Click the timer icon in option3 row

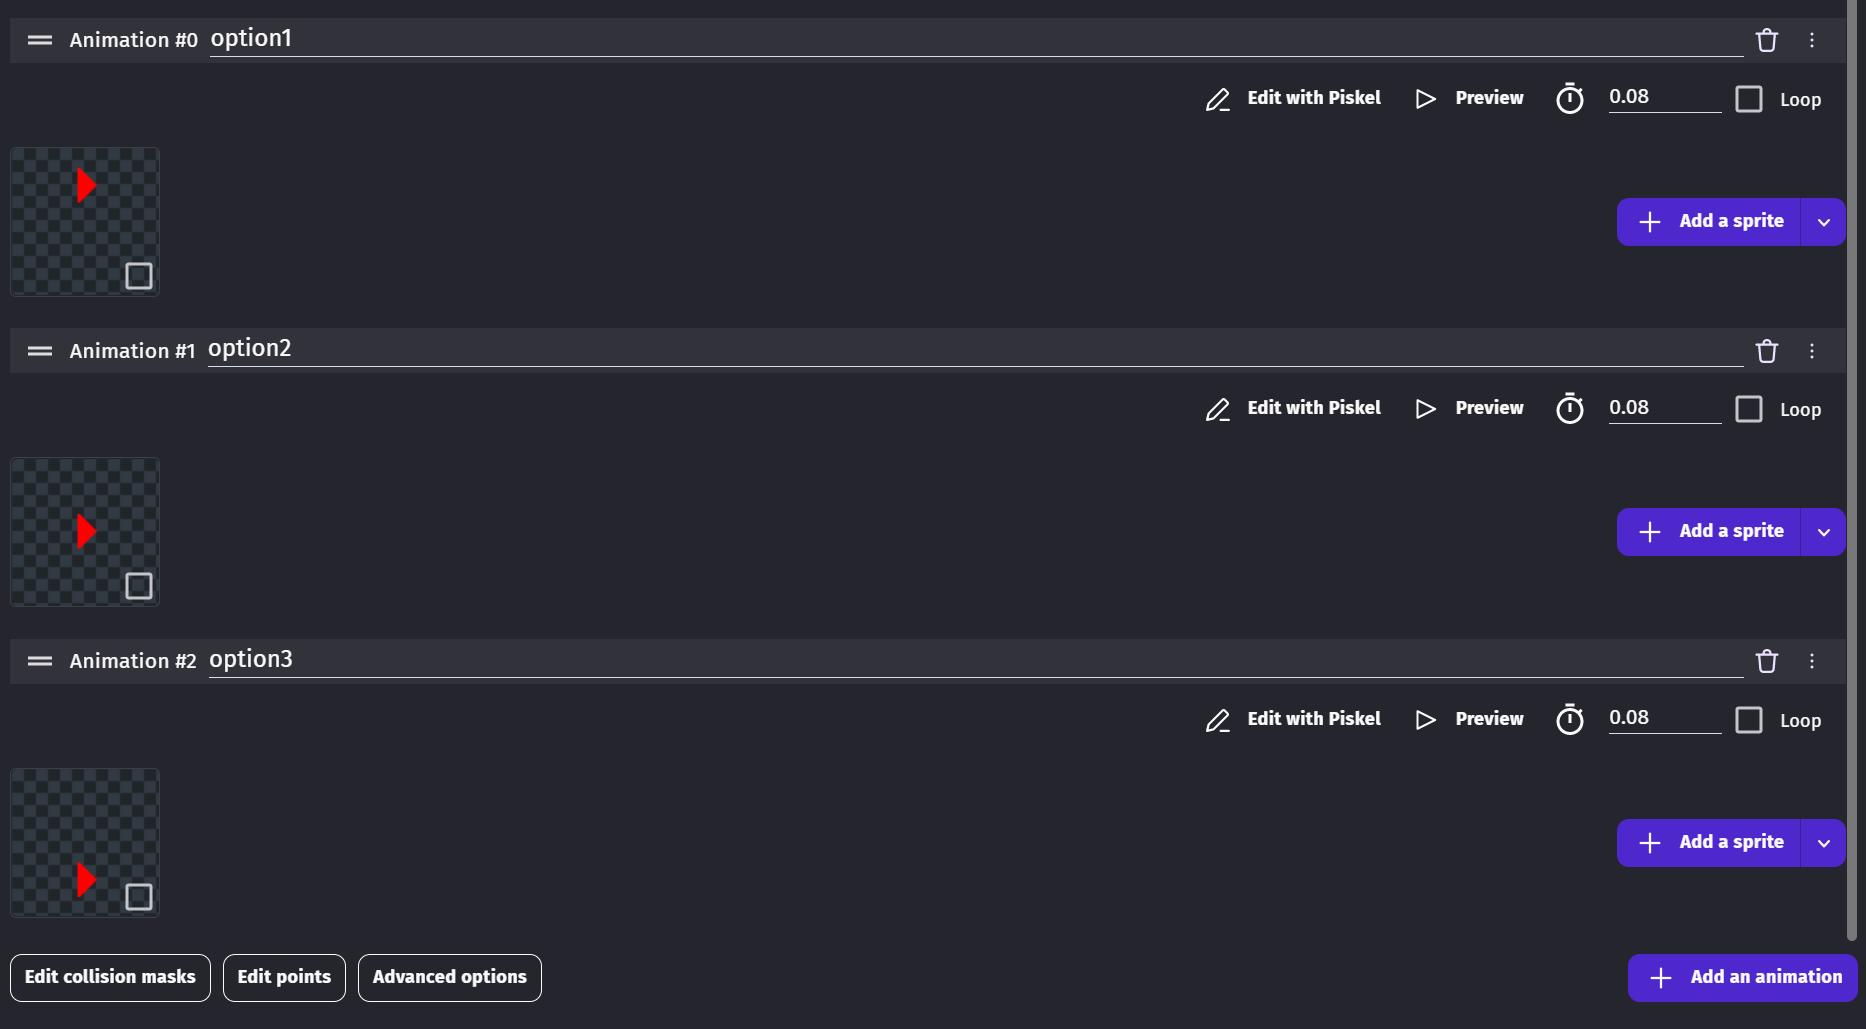(1570, 719)
